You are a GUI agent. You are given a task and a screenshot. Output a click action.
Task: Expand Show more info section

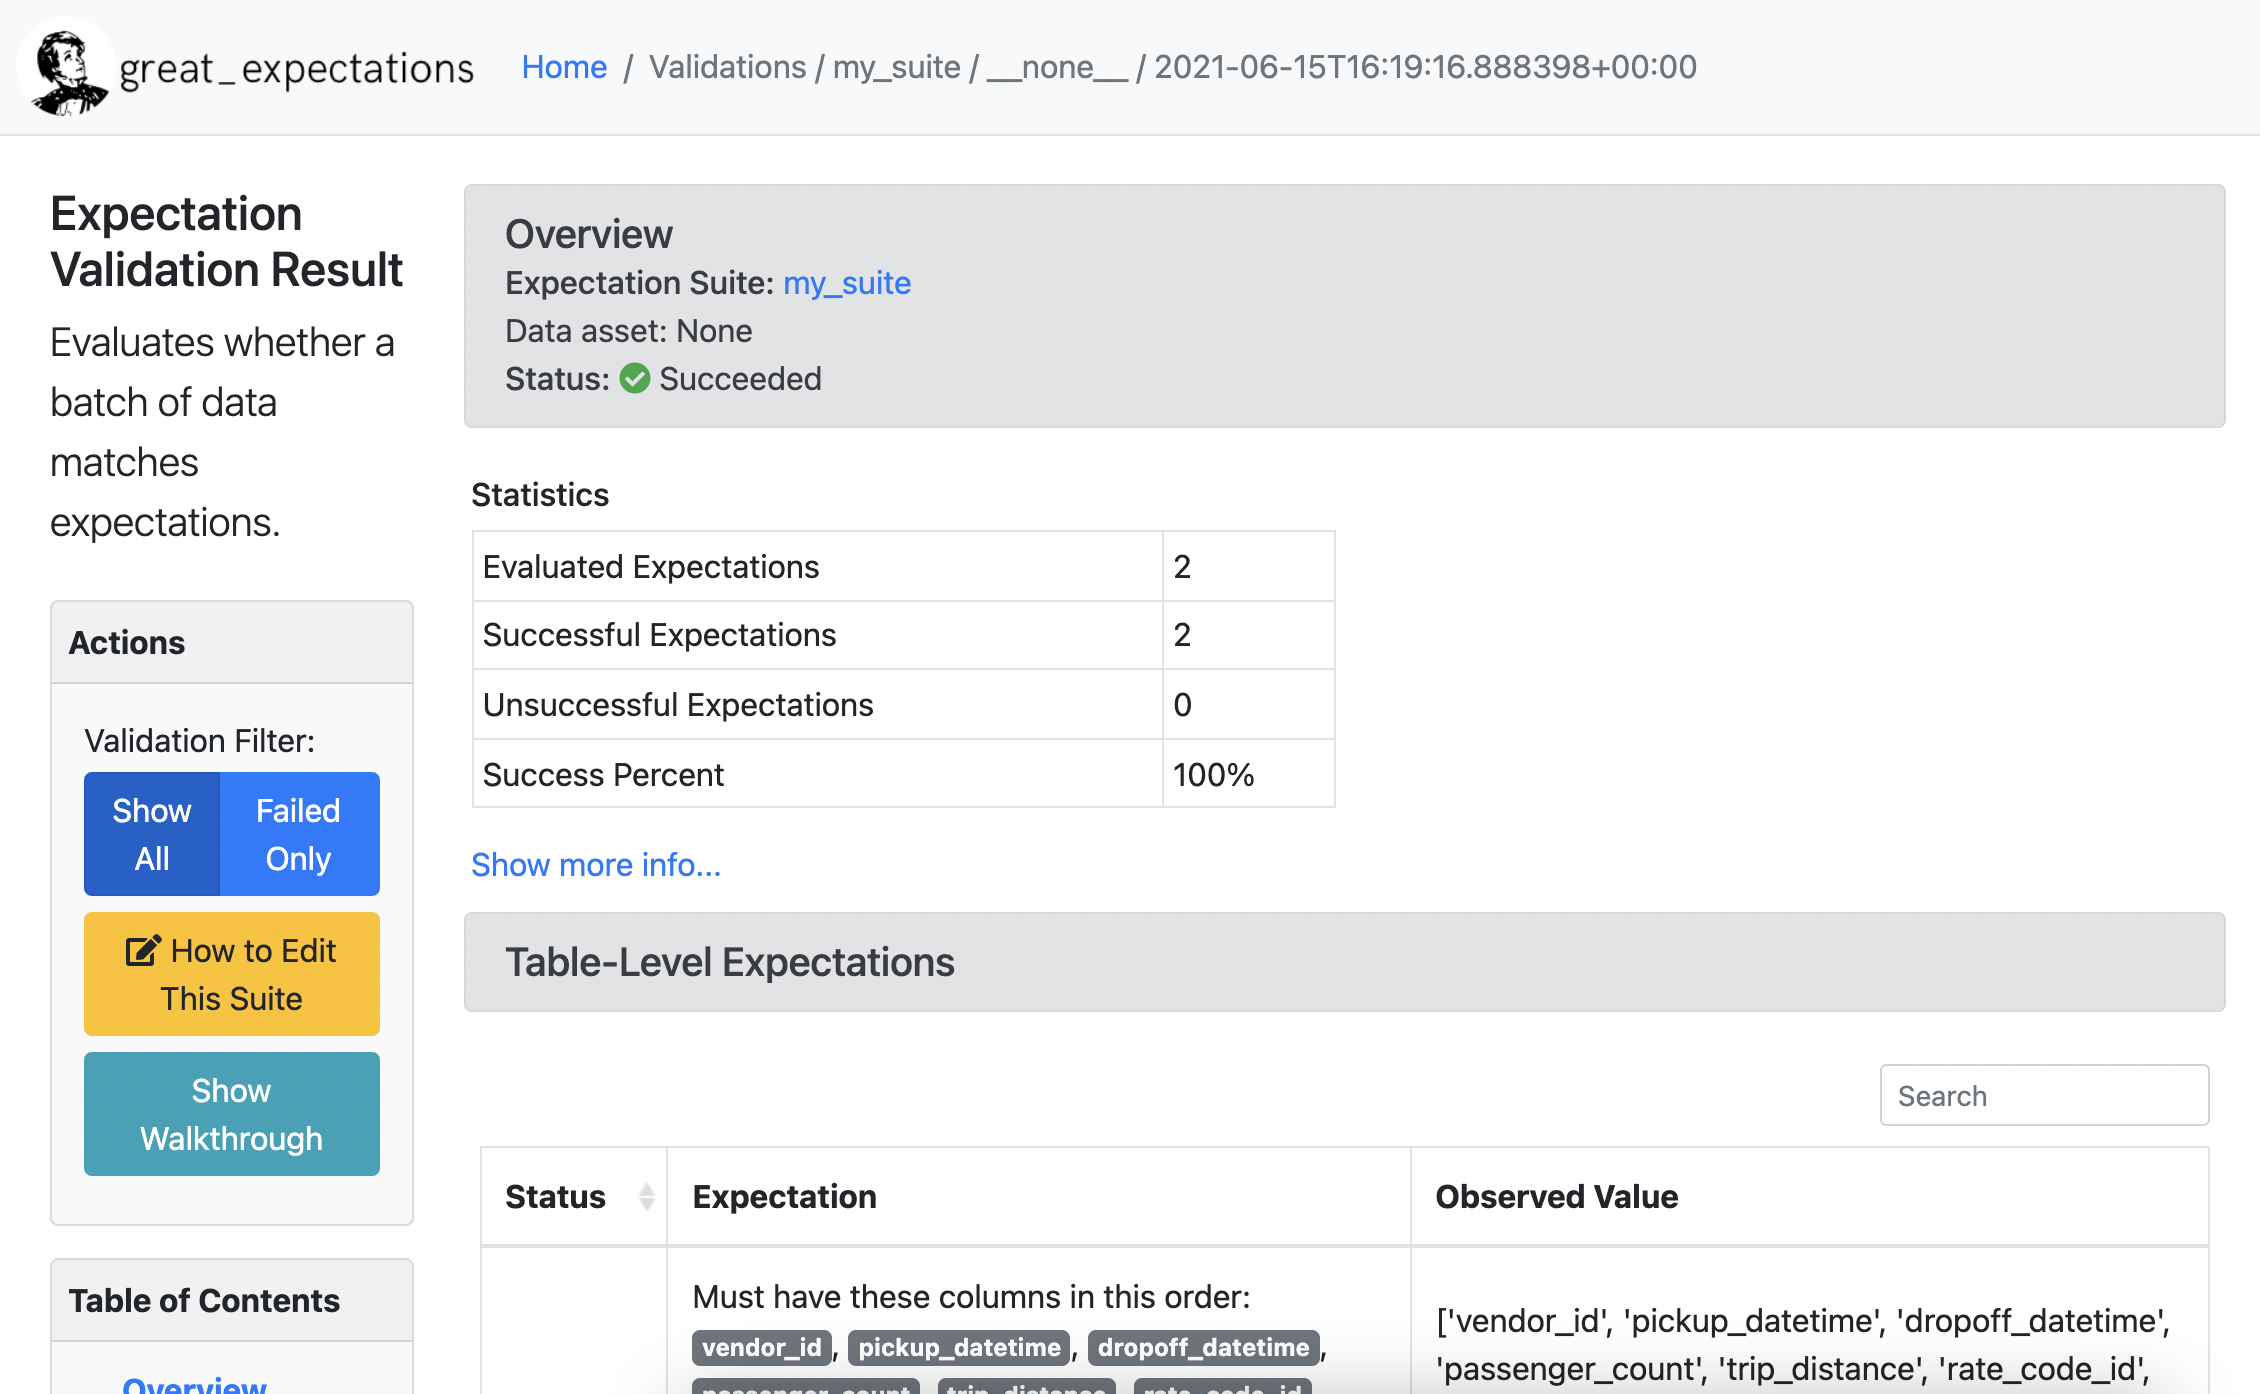[x=596, y=865]
